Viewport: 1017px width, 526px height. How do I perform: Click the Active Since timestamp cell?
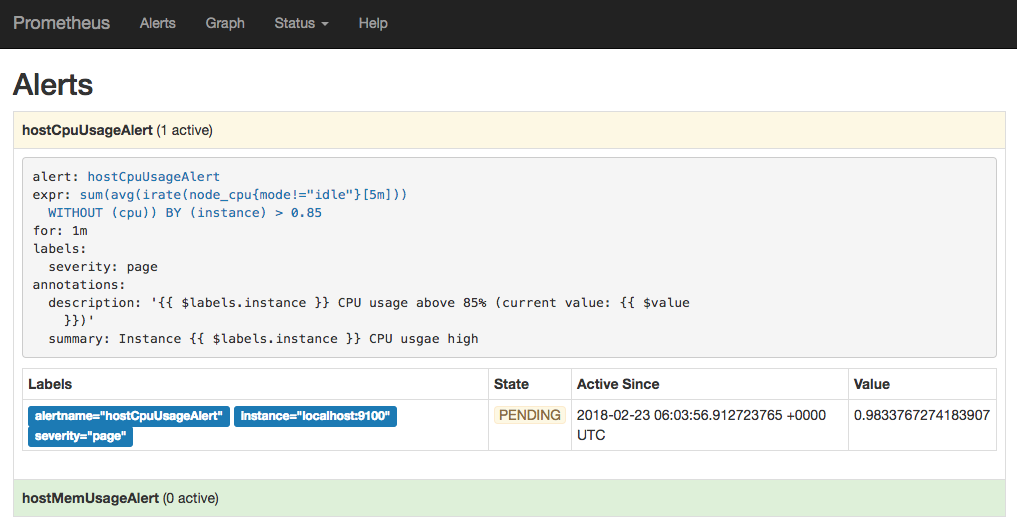pyautogui.click(x=701, y=424)
